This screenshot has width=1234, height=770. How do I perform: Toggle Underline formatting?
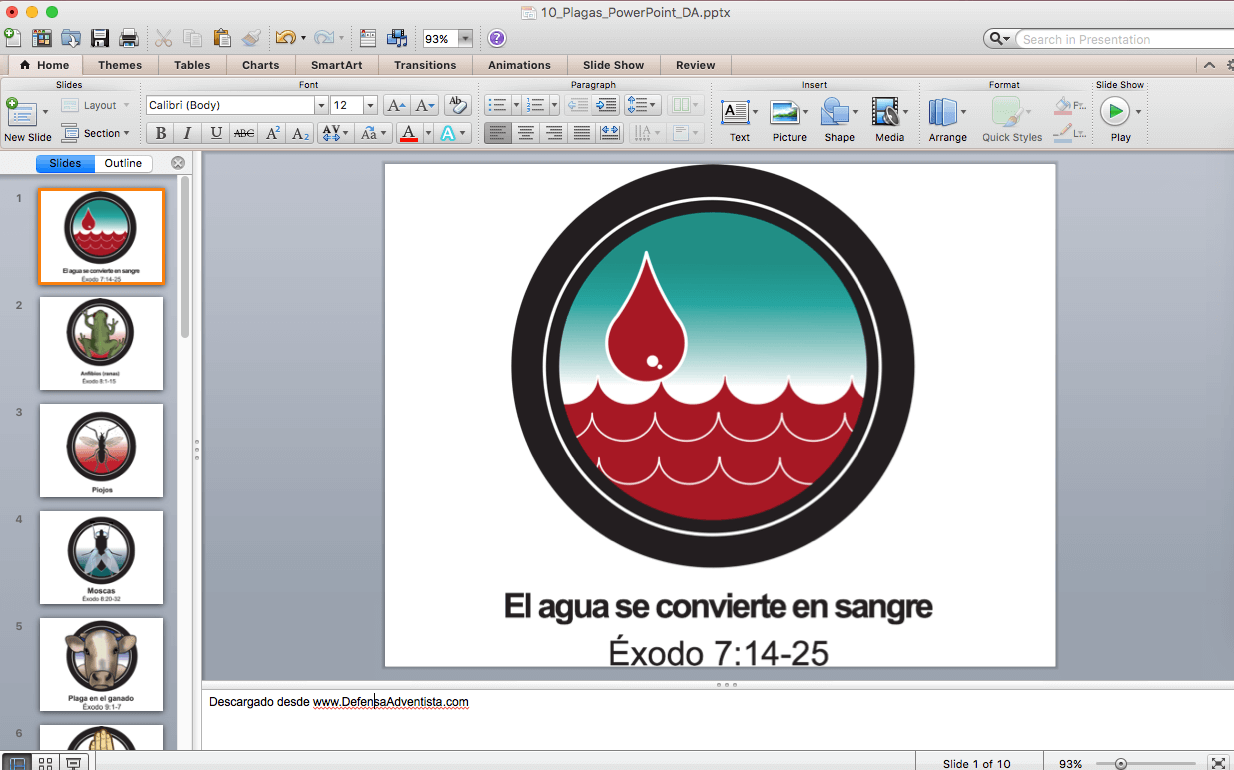216,133
